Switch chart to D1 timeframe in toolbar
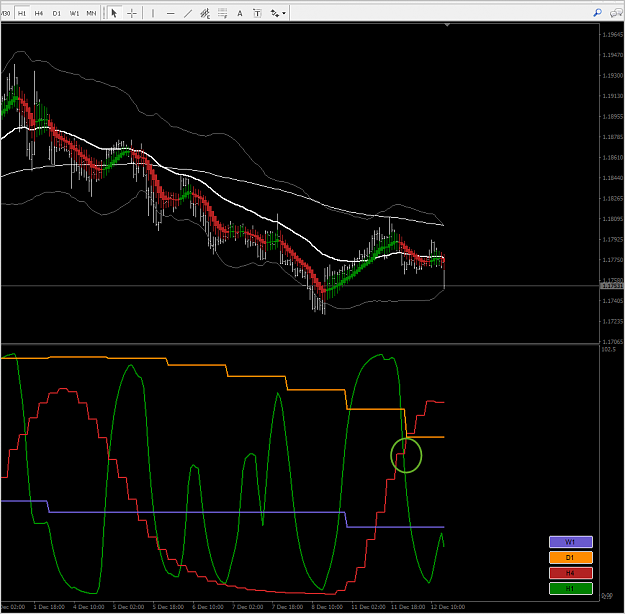The image size is (625, 614). pos(57,13)
